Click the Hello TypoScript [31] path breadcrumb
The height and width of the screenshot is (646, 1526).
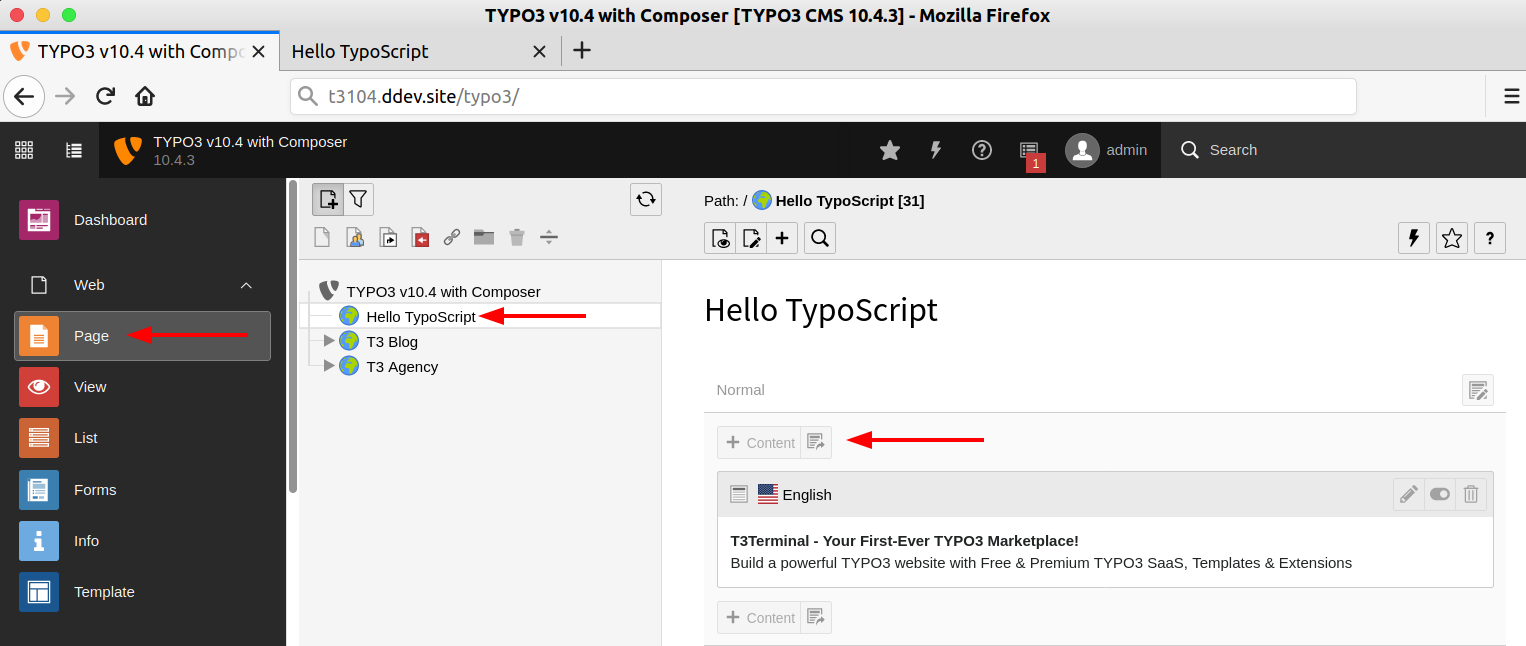pos(850,201)
